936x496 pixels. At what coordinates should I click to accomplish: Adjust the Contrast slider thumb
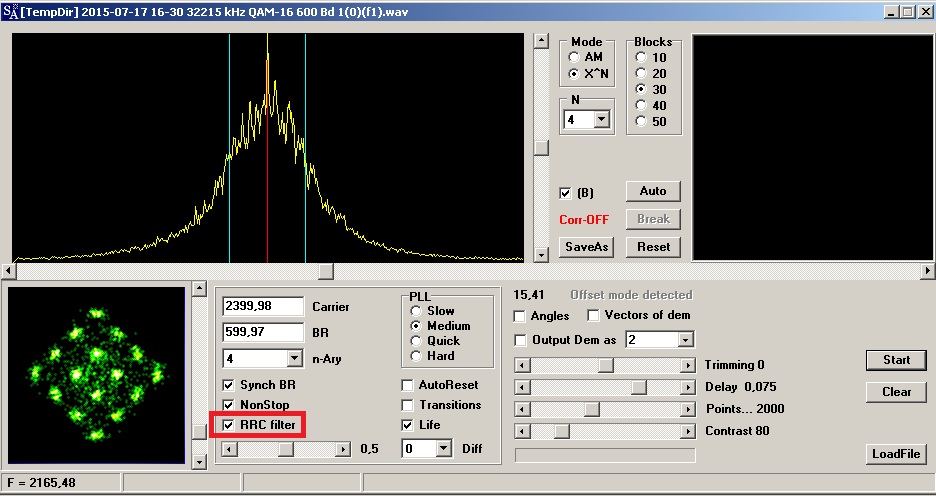(562, 431)
